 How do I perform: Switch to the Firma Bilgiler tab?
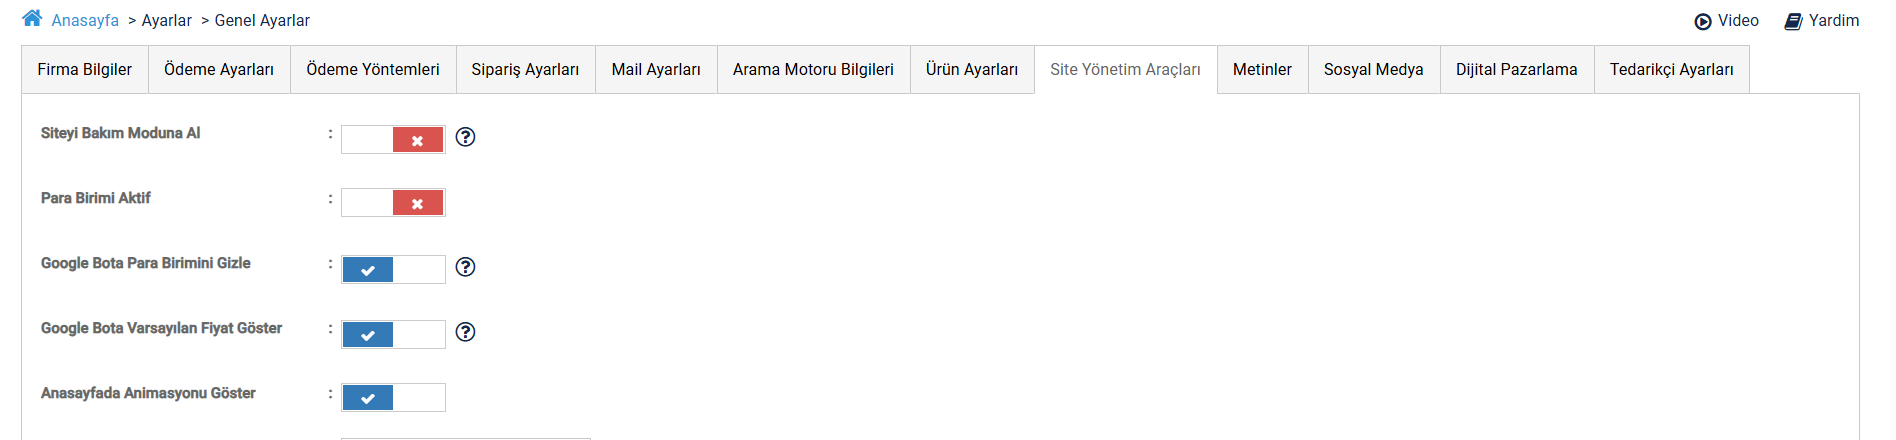point(85,70)
